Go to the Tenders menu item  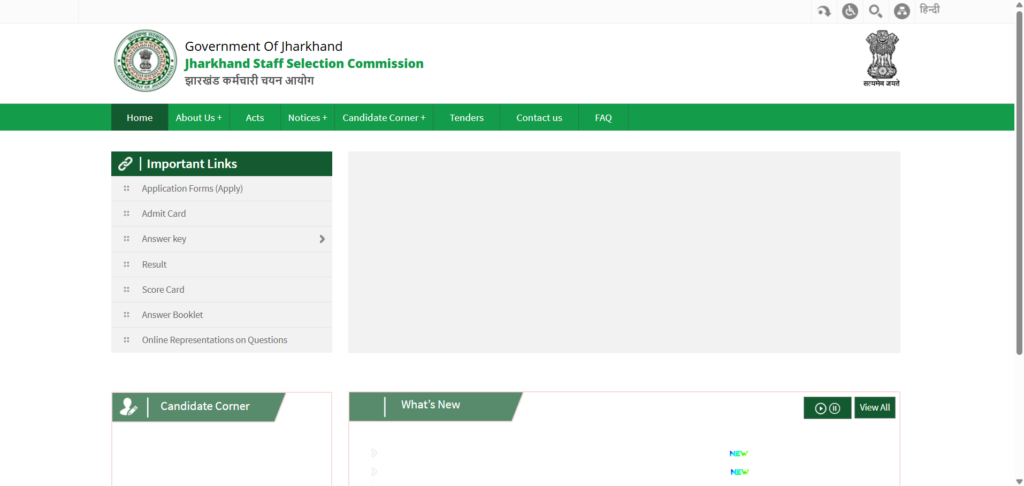466,118
